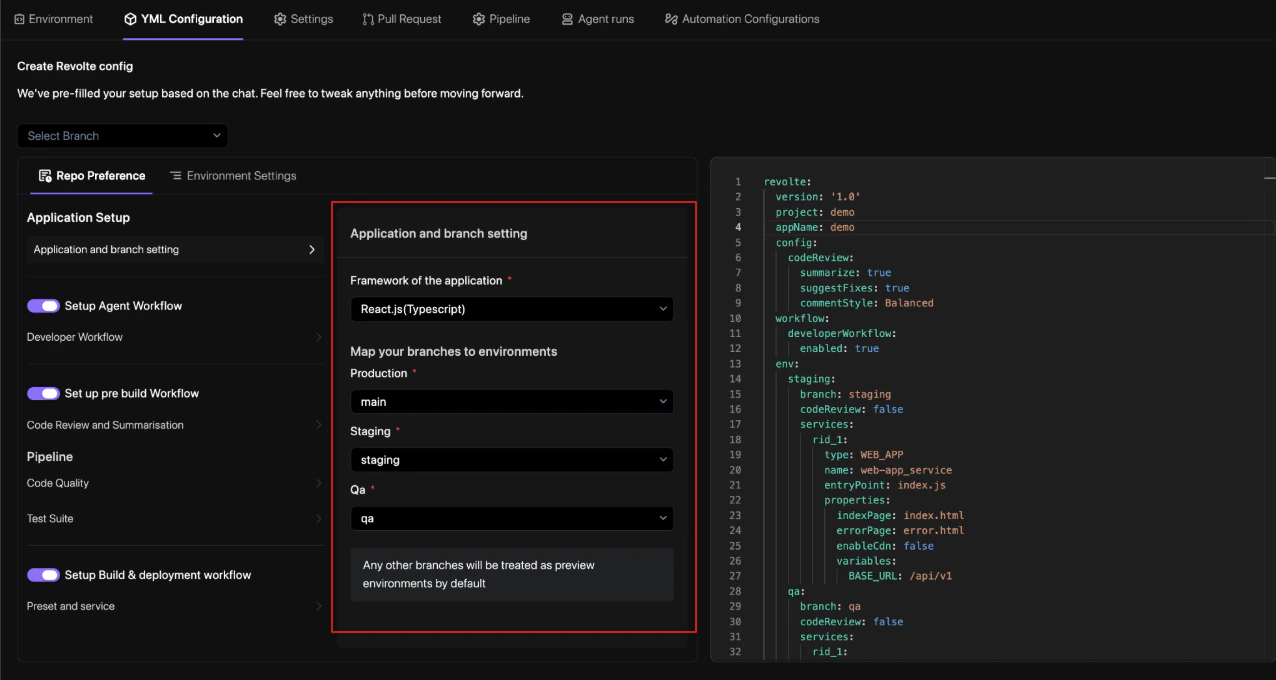Click 'errorPage: error.html' line
This screenshot has height=680, width=1276.
[900, 530]
